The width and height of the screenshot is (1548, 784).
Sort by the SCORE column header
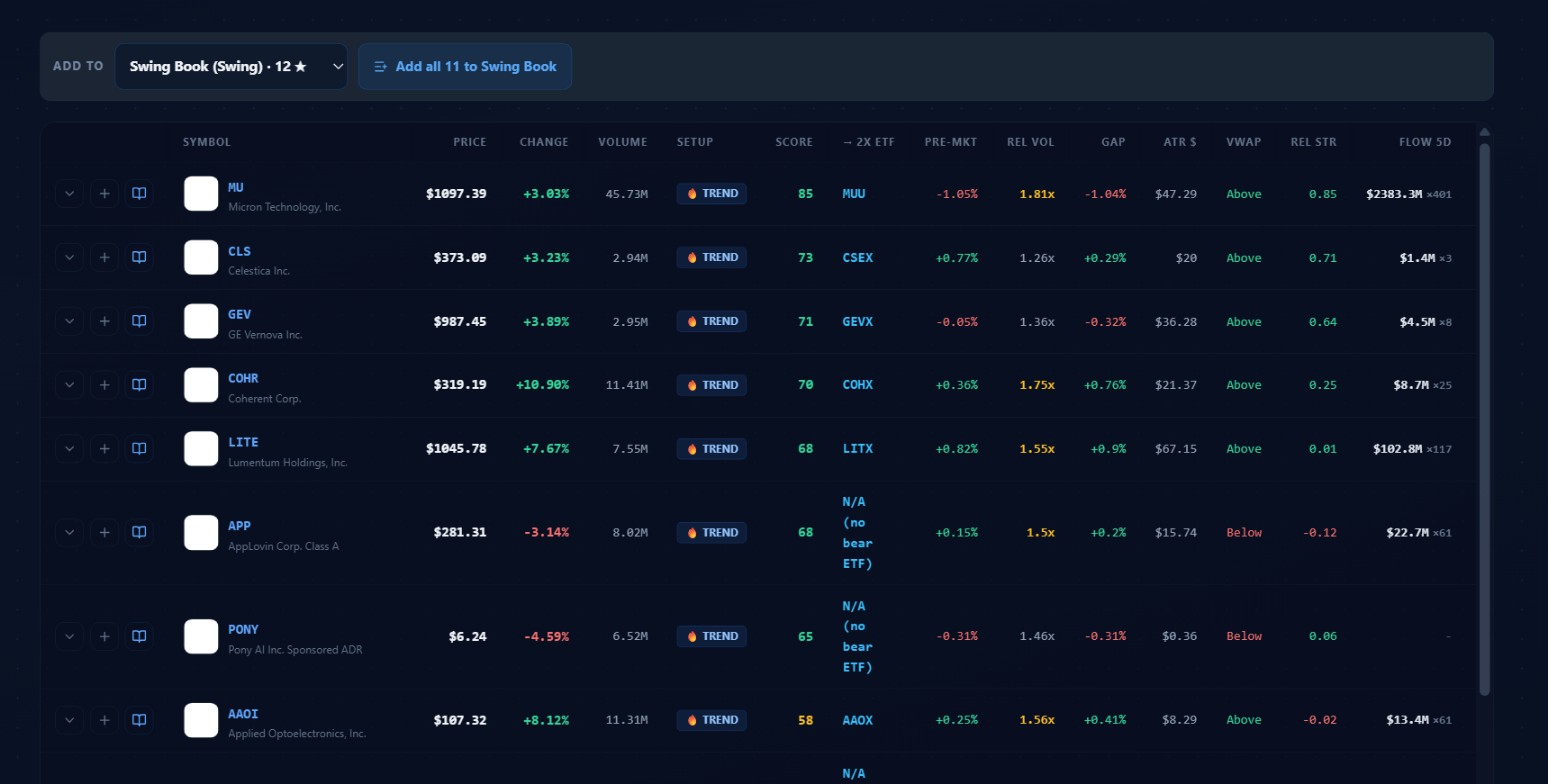pos(794,142)
